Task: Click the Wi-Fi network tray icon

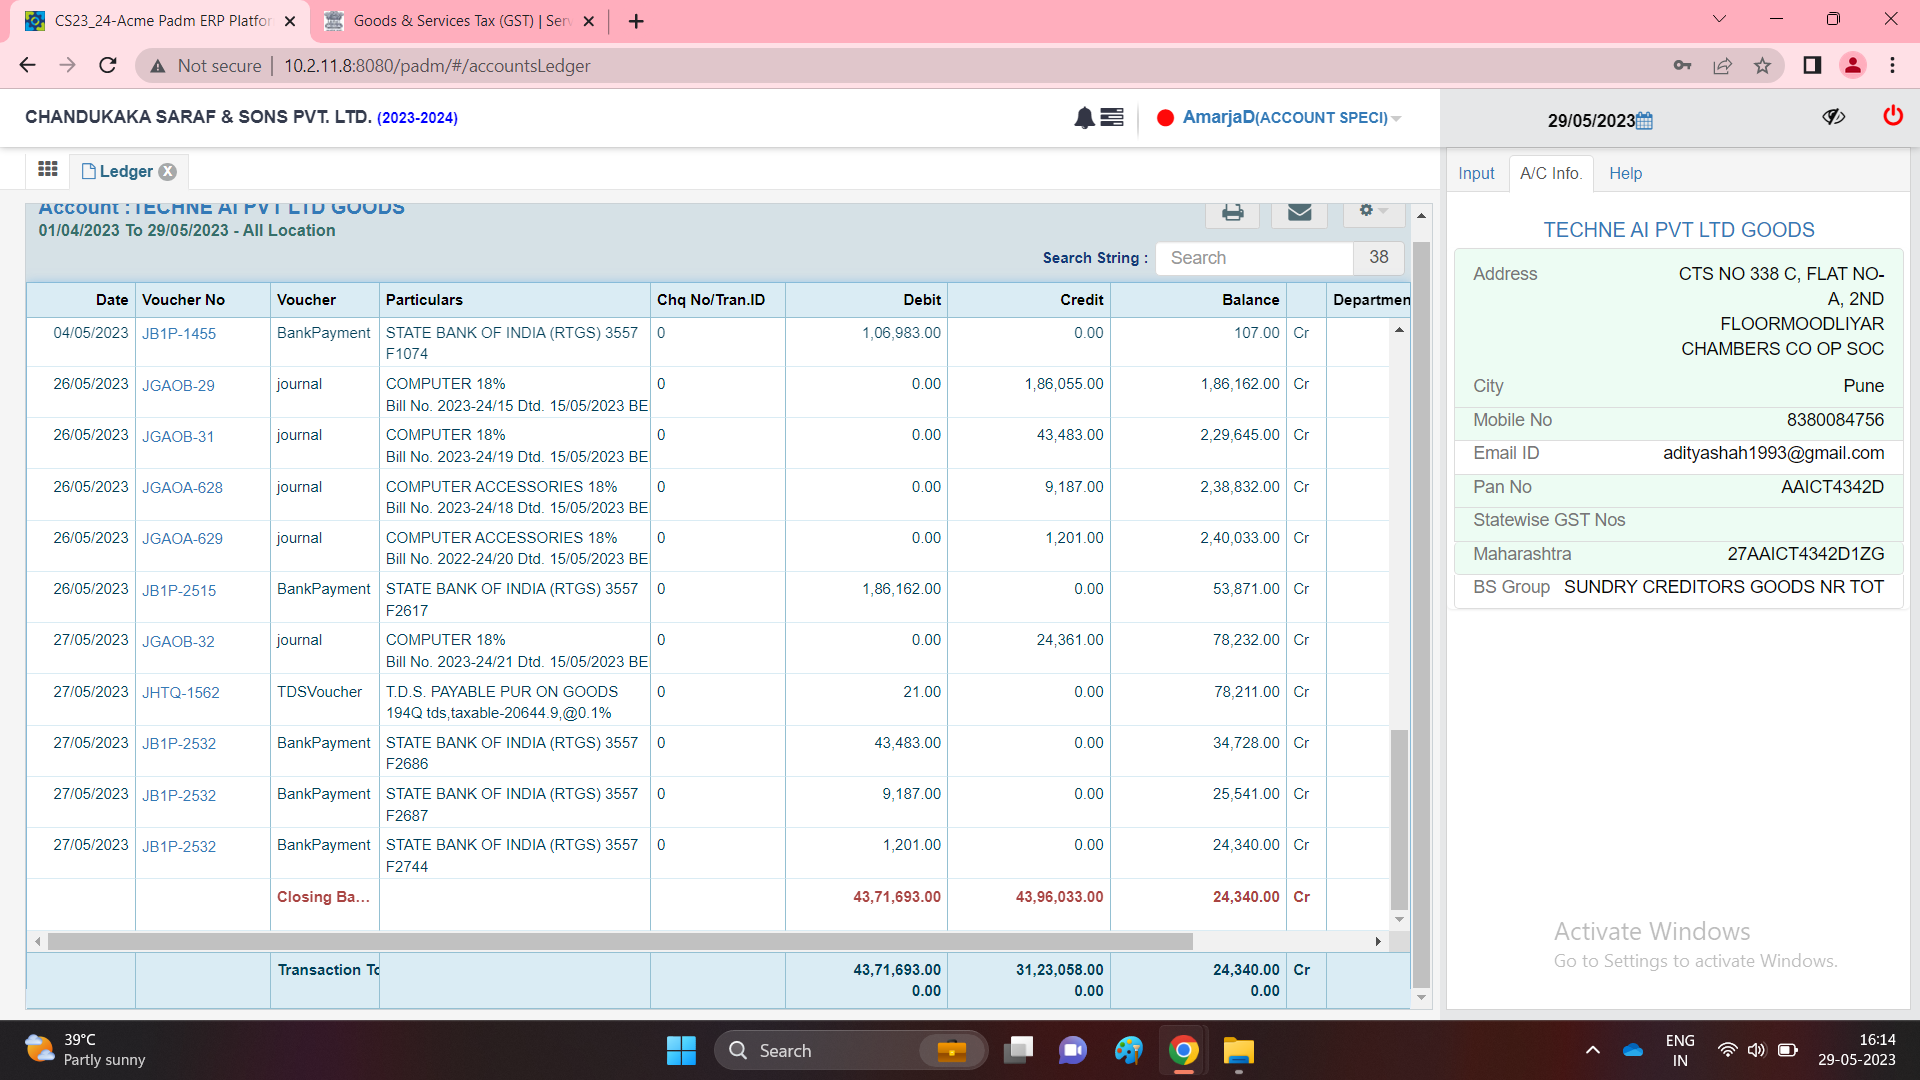Action: tap(1727, 1050)
